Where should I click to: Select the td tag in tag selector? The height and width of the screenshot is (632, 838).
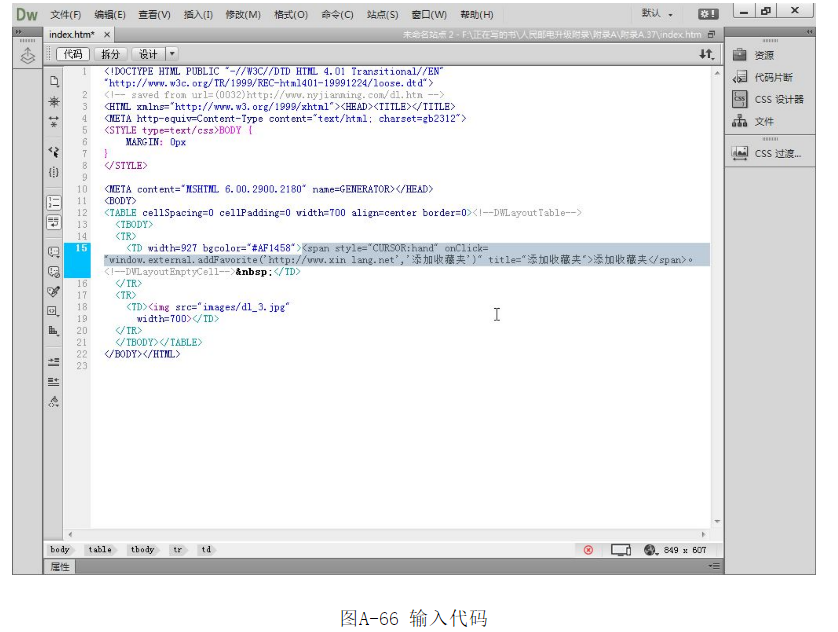205,550
